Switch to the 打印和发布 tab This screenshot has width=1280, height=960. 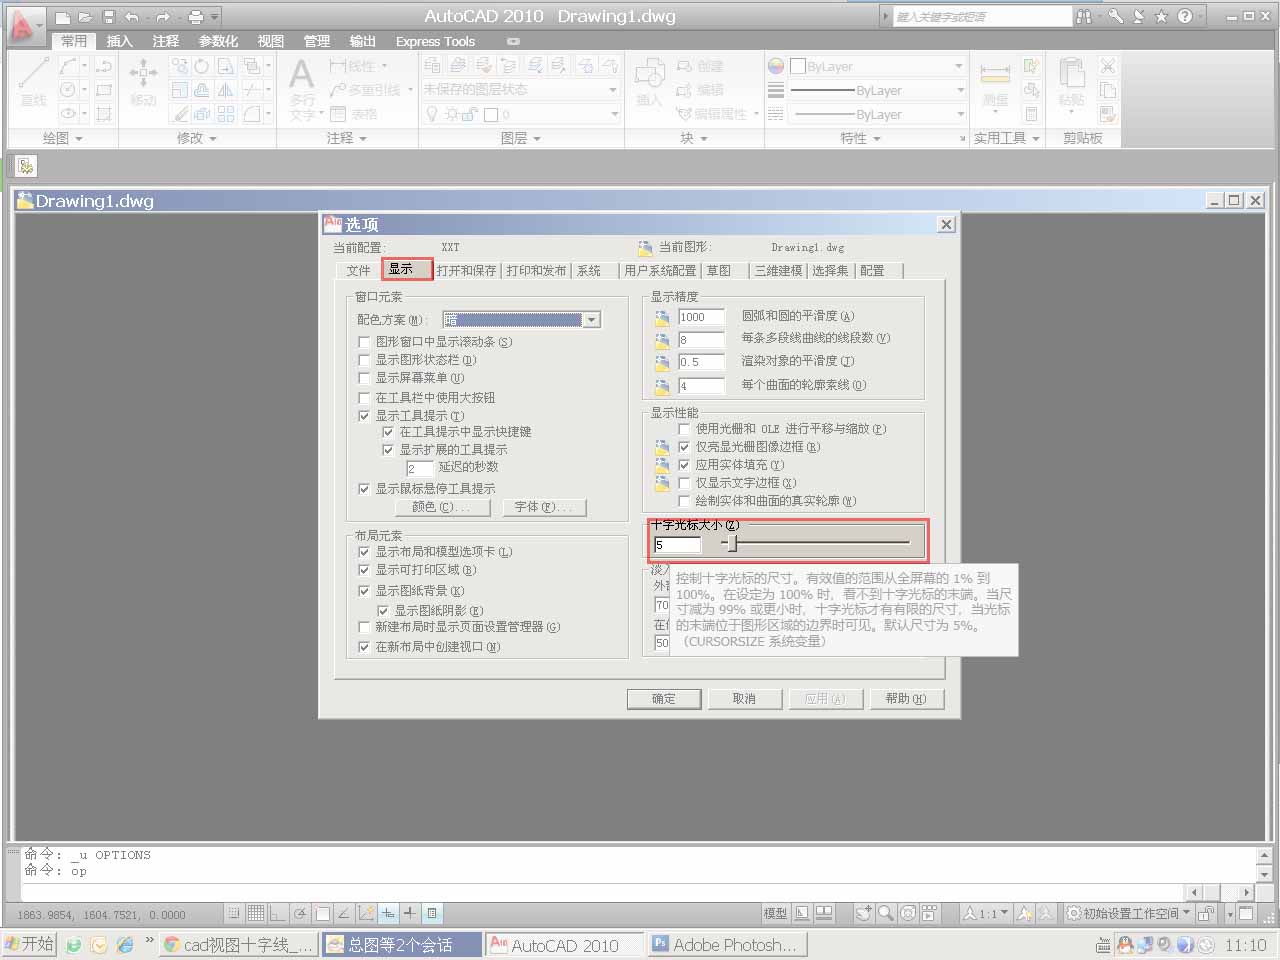click(x=536, y=270)
